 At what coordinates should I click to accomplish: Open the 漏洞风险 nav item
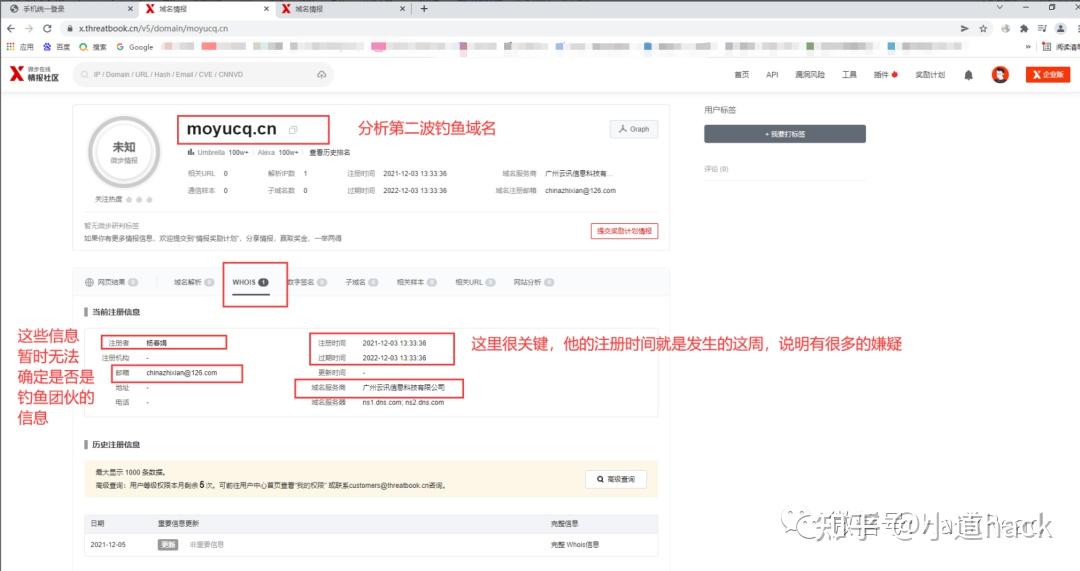tap(809, 74)
